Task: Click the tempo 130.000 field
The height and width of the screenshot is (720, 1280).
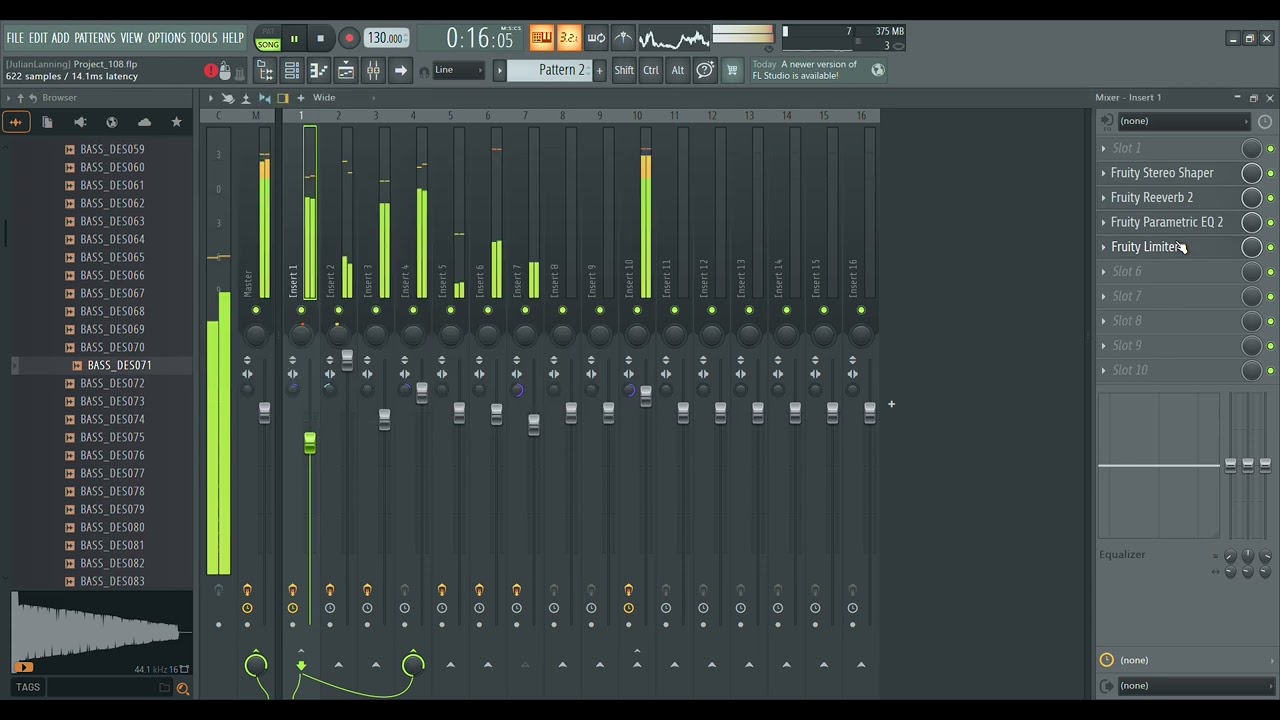Action: pyautogui.click(x=385, y=39)
